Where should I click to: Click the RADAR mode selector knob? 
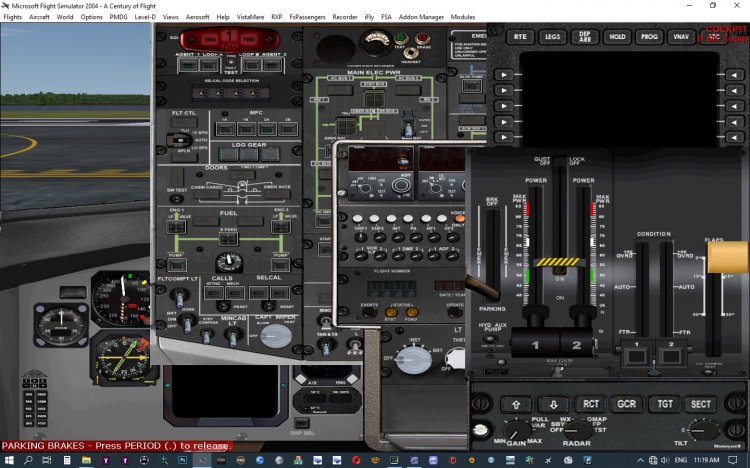pos(577,430)
